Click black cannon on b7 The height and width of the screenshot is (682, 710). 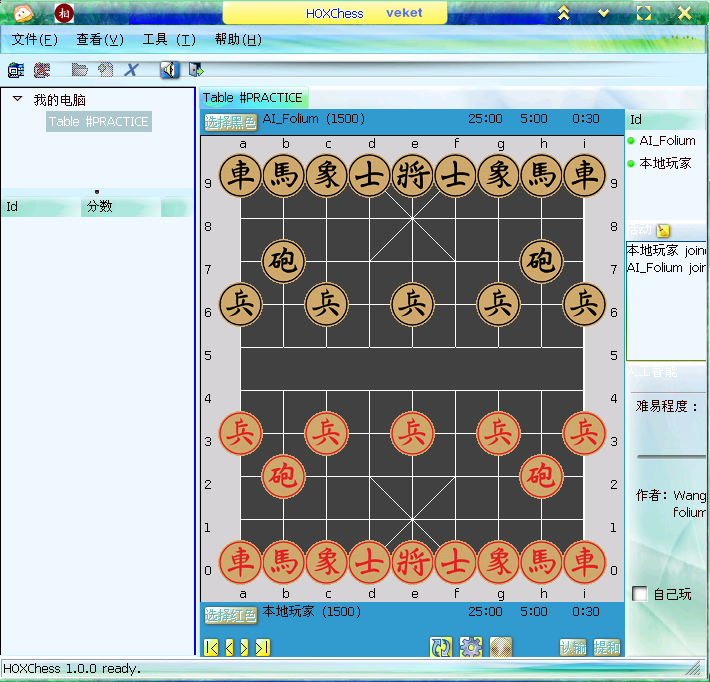(x=283, y=261)
